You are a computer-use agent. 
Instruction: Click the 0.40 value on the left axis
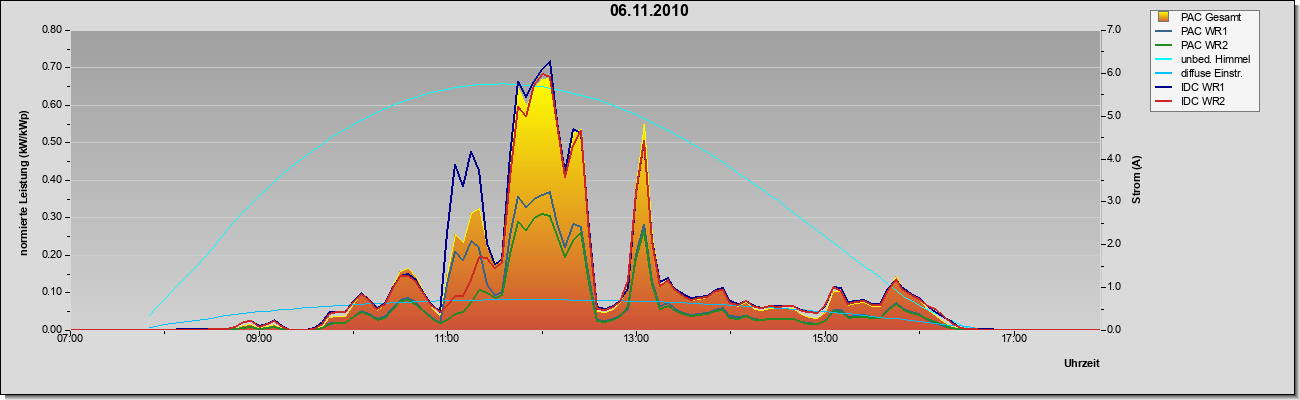(53, 180)
